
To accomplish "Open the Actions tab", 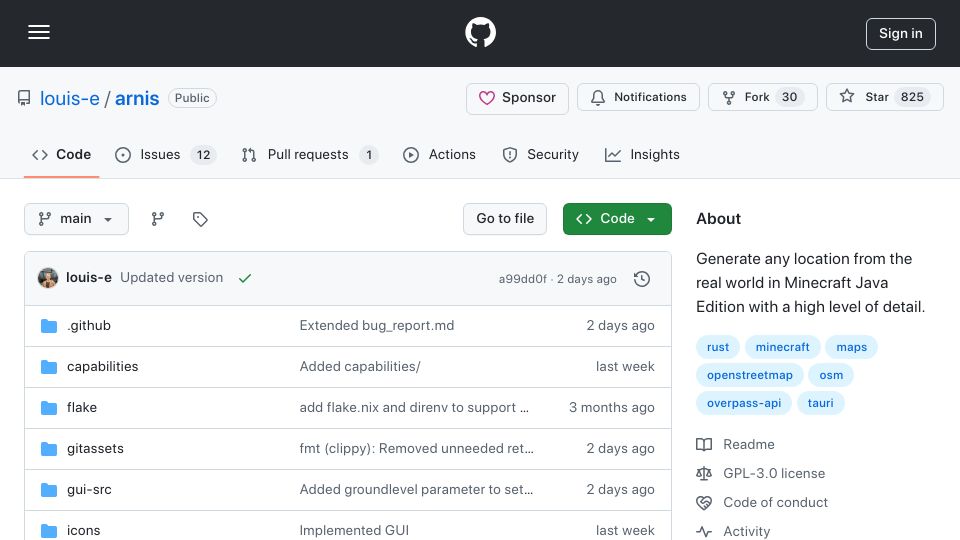I will 439,155.
